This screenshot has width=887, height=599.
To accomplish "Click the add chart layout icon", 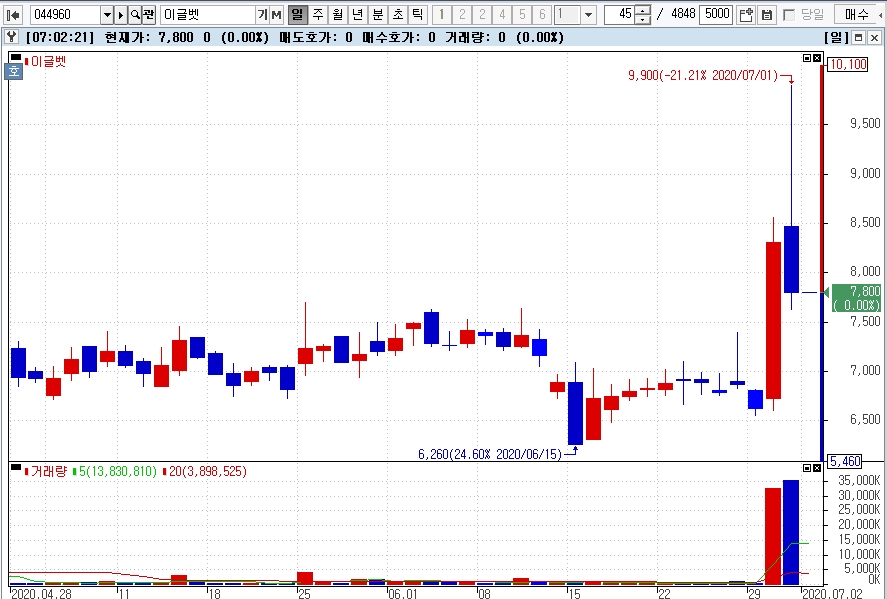I will 746,15.
